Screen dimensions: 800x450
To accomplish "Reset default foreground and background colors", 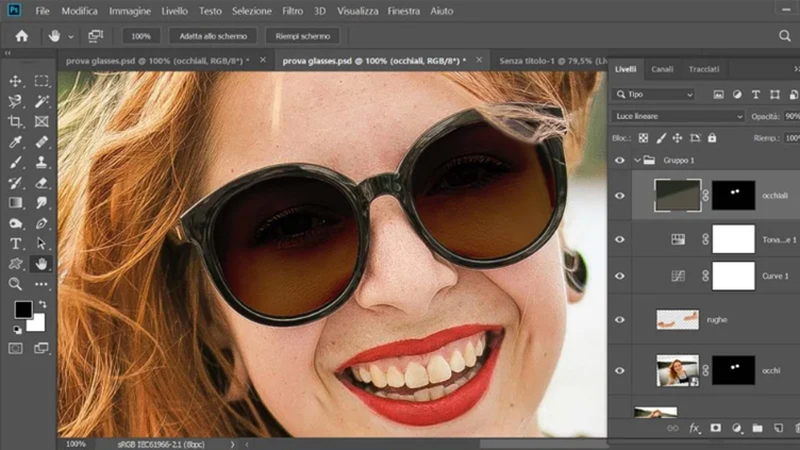I will (17, 330).
